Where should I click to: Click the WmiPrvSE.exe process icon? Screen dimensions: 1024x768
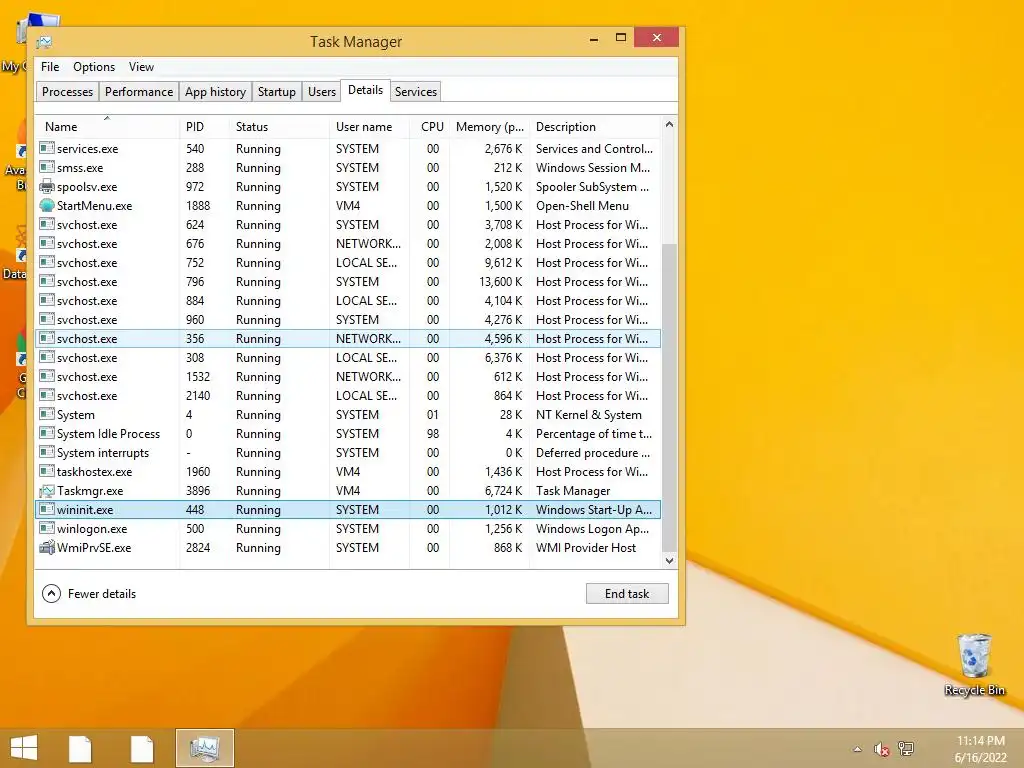[x=46, y=547]
